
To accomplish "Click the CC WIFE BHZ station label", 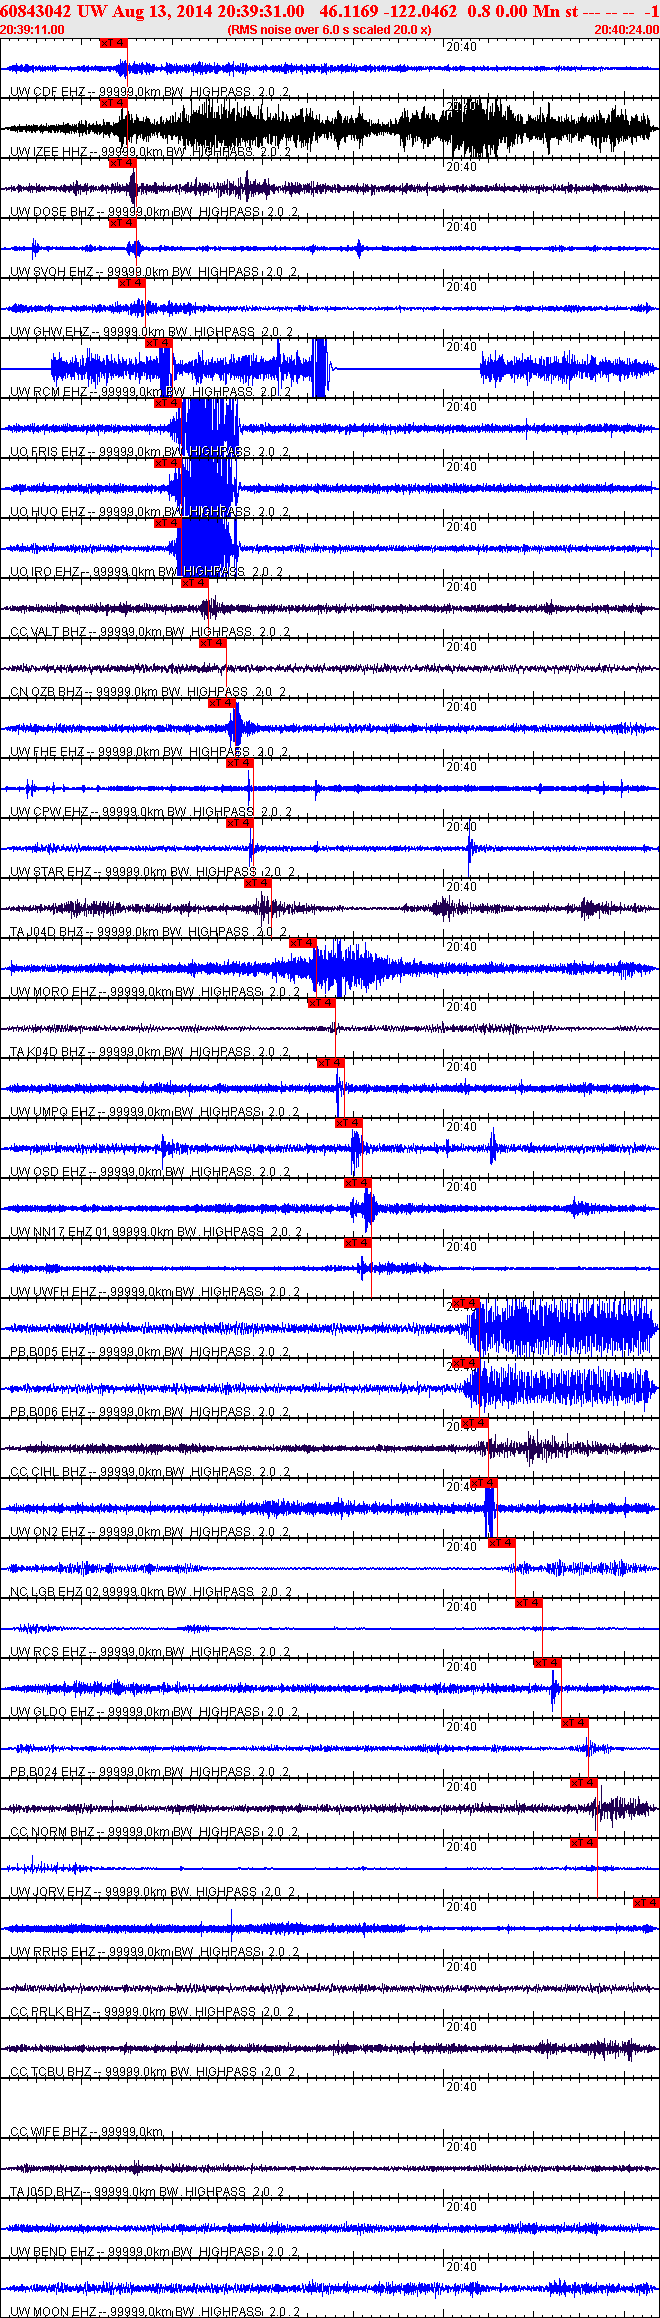I will tap(48, 2132).
